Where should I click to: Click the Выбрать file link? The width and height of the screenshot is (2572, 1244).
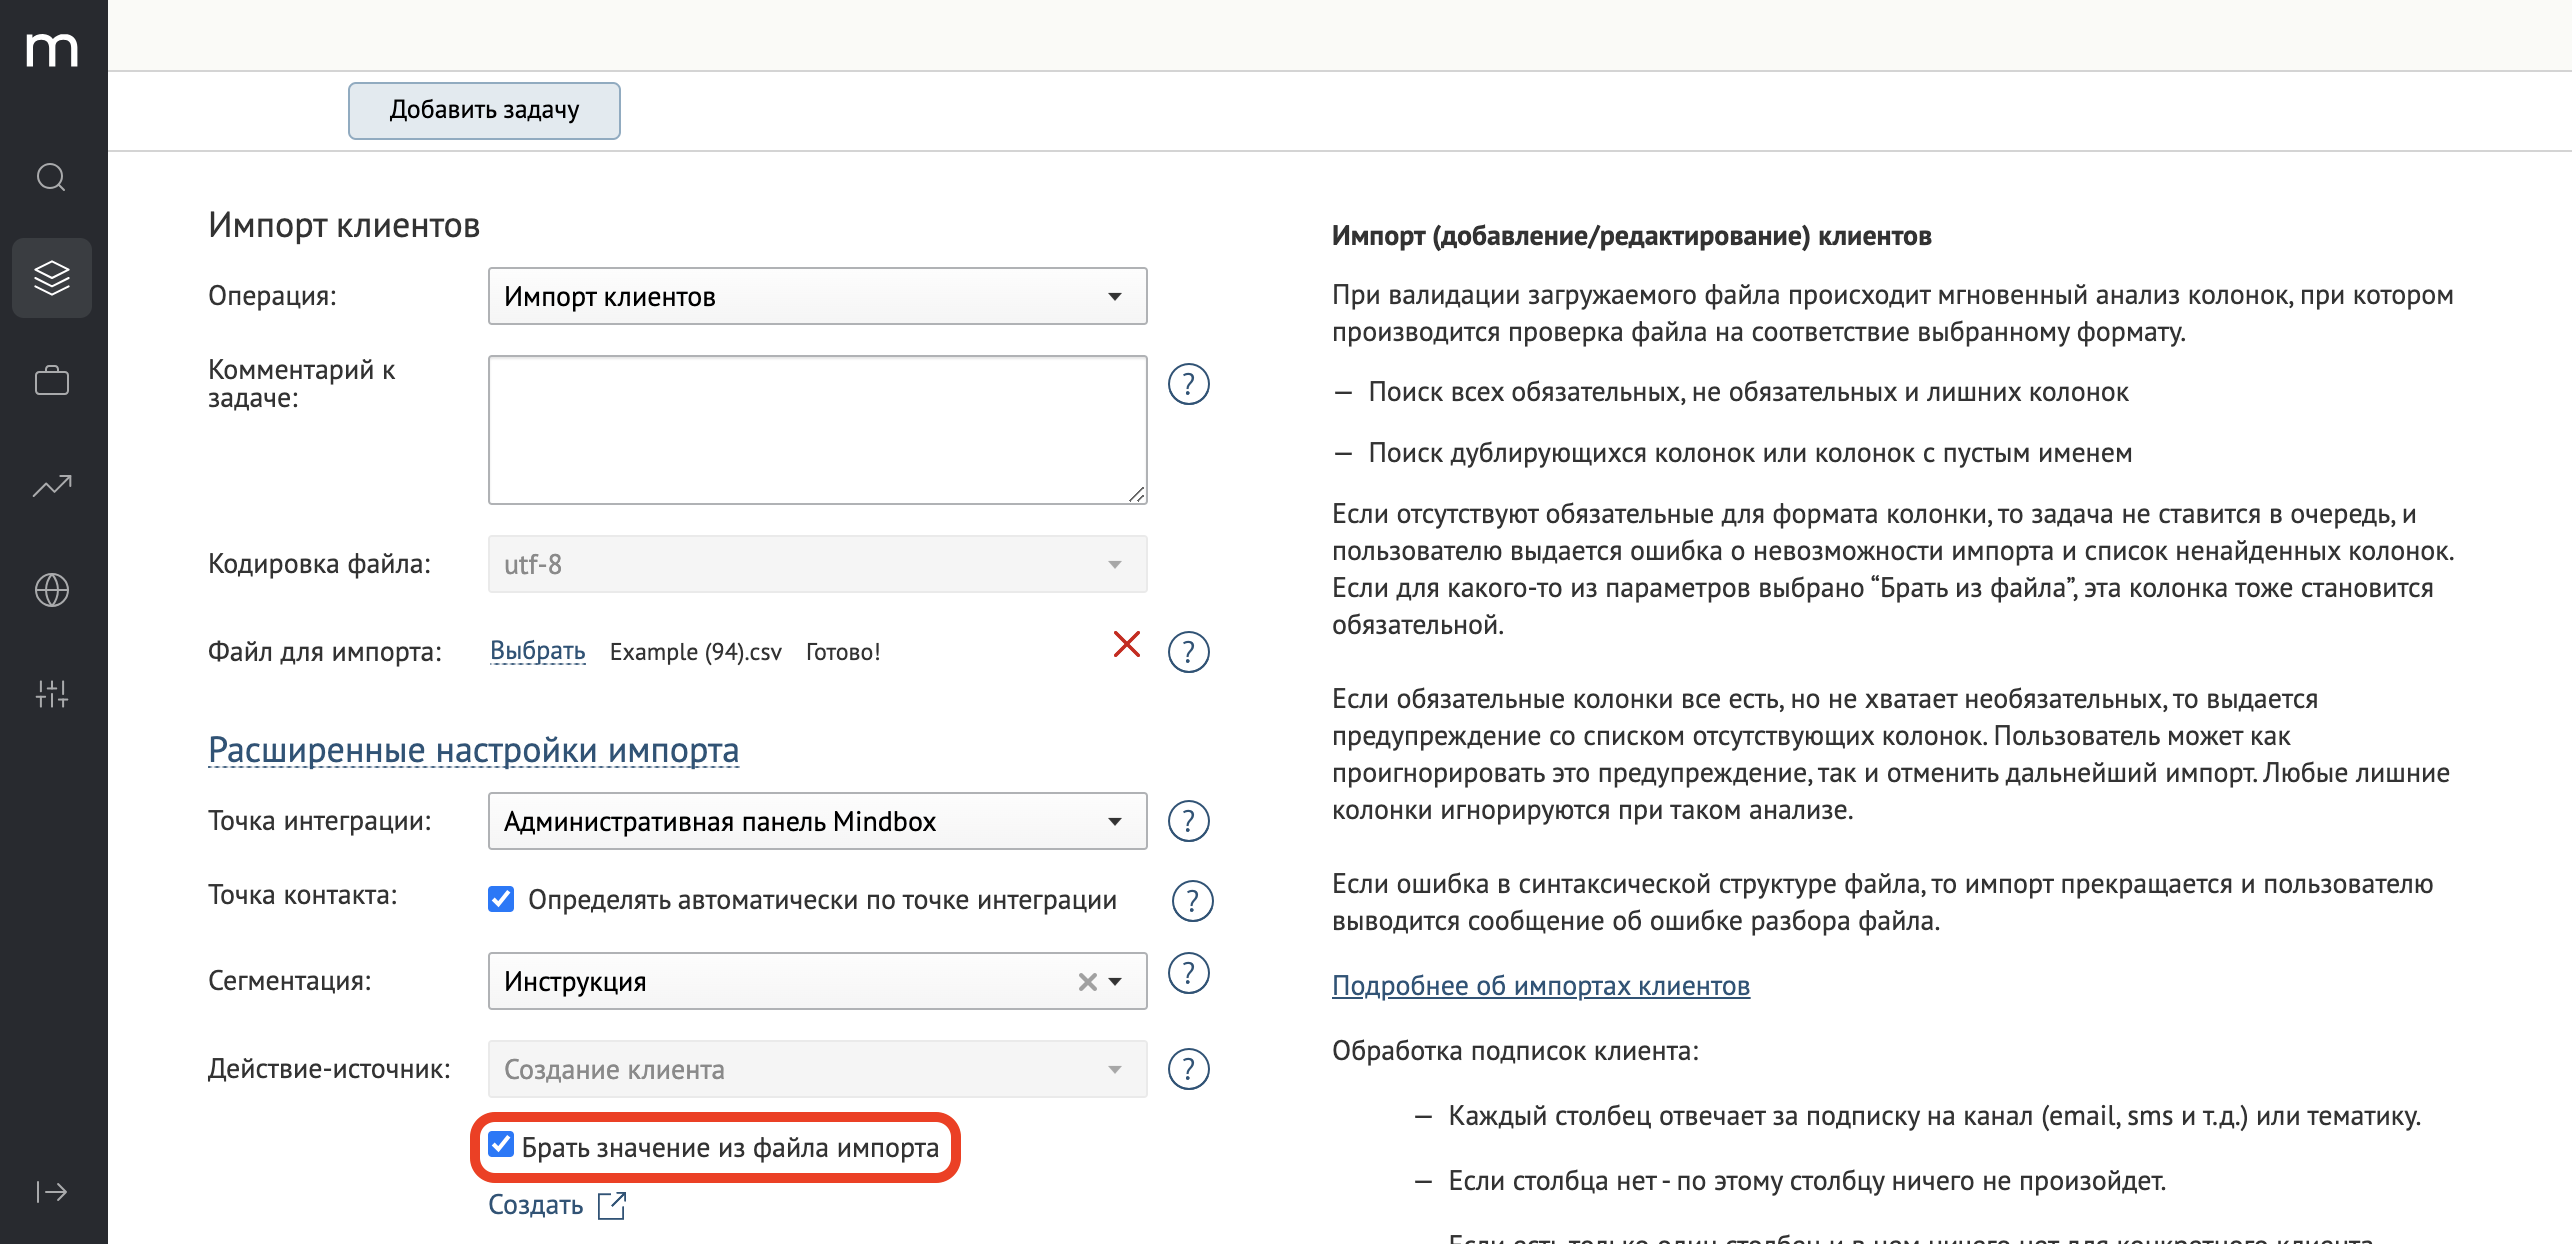(537, 651)
